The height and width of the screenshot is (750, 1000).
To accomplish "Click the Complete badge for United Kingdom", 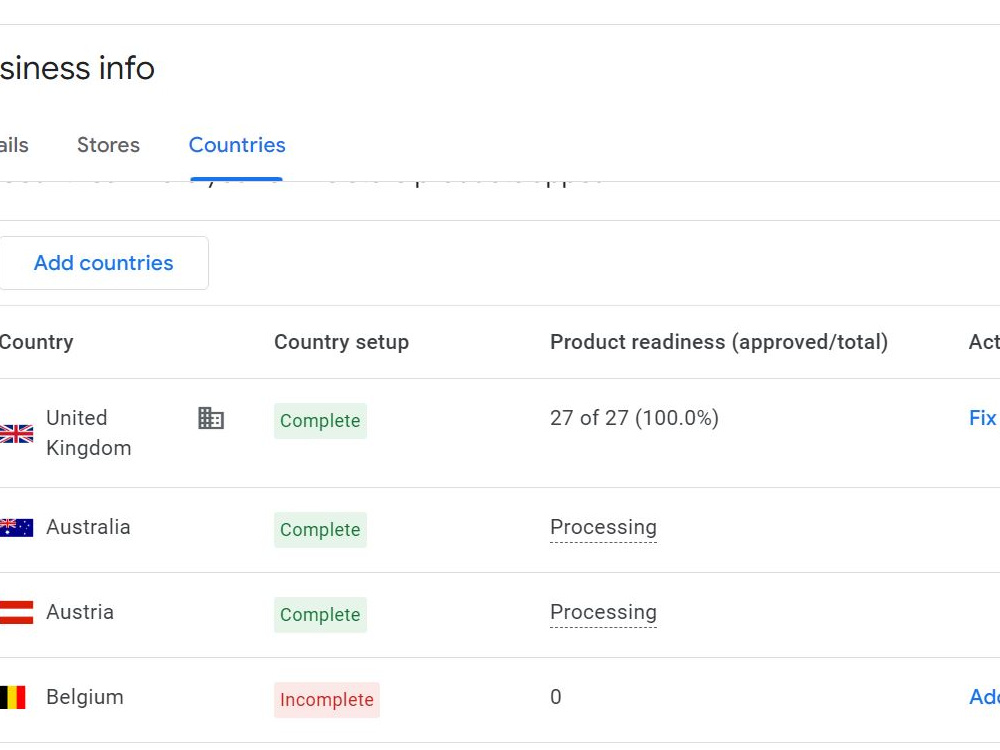I will pyautogui.click(x=320, y=421).
